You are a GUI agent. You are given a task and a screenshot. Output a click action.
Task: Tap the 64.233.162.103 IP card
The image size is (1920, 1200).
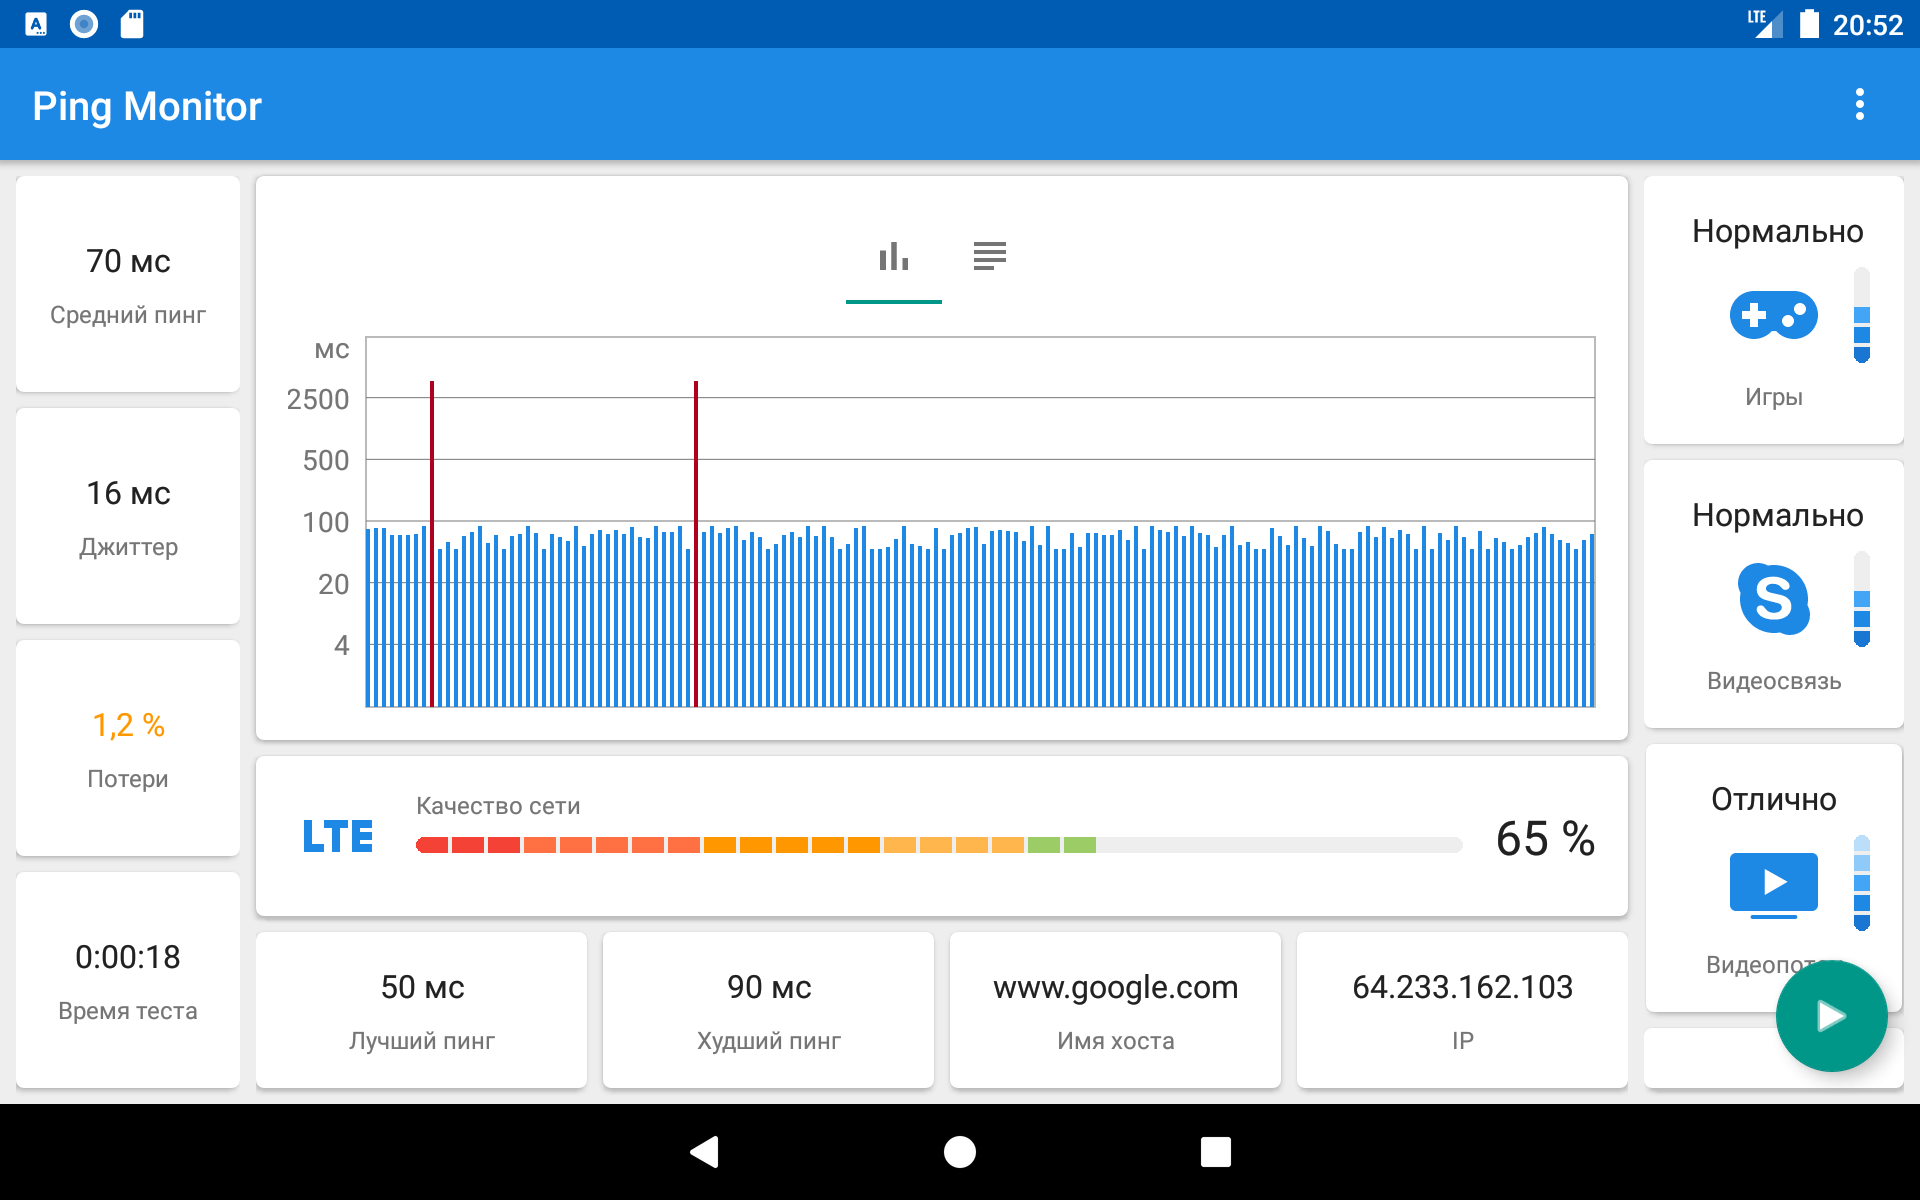[x=1462, y=1010]
